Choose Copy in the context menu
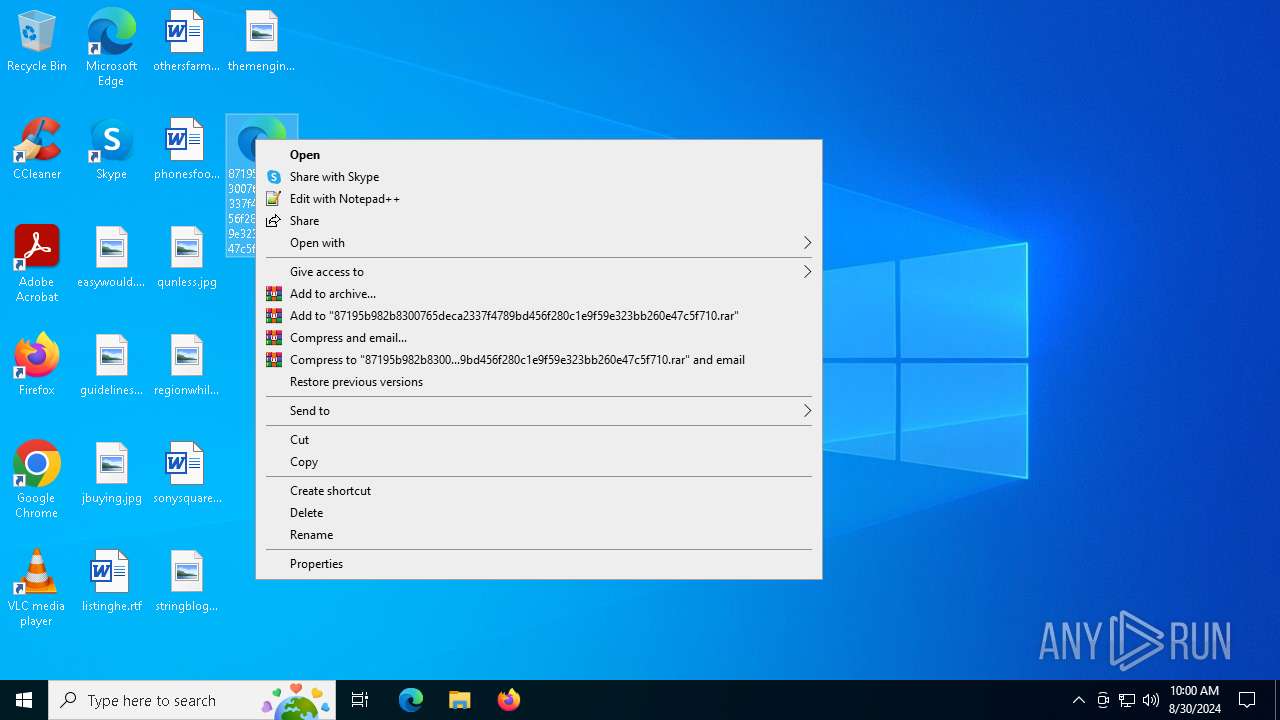1280x720 pixels. click(x=539, y=462)
